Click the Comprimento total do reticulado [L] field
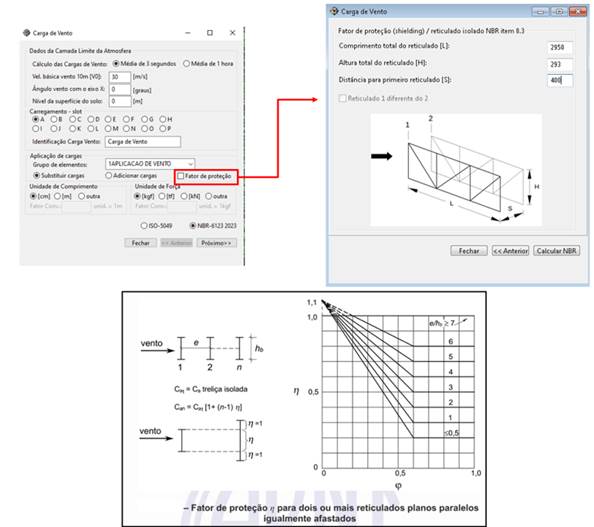Image resolution: width=594 pixels, height=527 pixels. click(560, 47)
